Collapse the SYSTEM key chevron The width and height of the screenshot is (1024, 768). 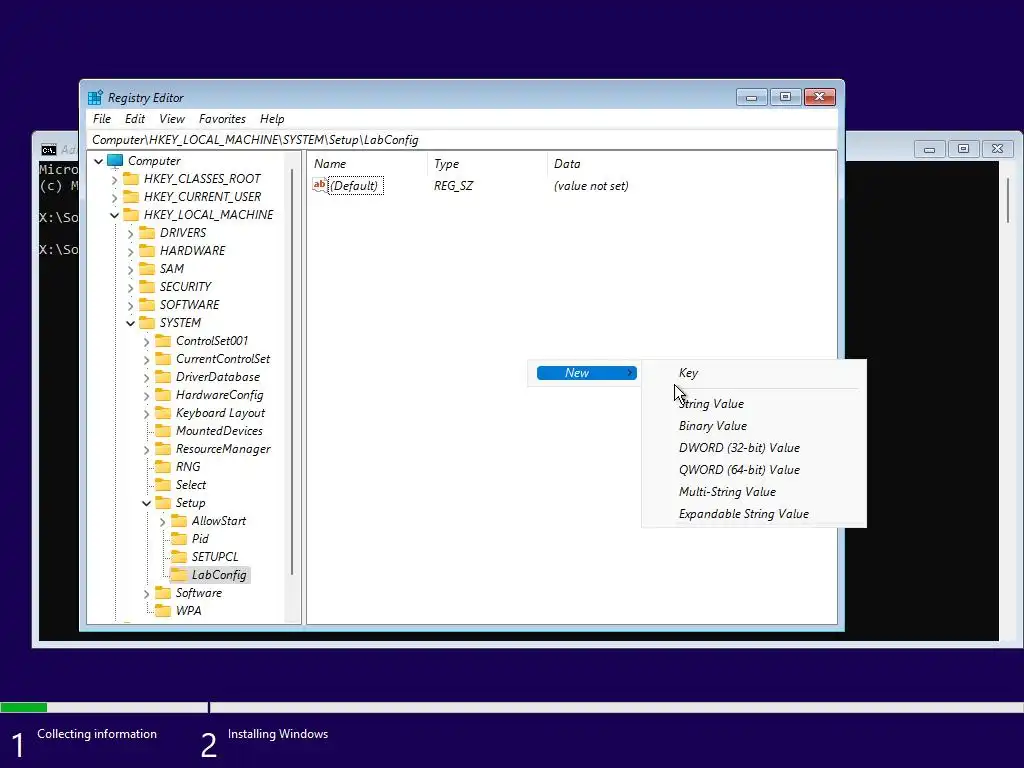tap(131, 323)
